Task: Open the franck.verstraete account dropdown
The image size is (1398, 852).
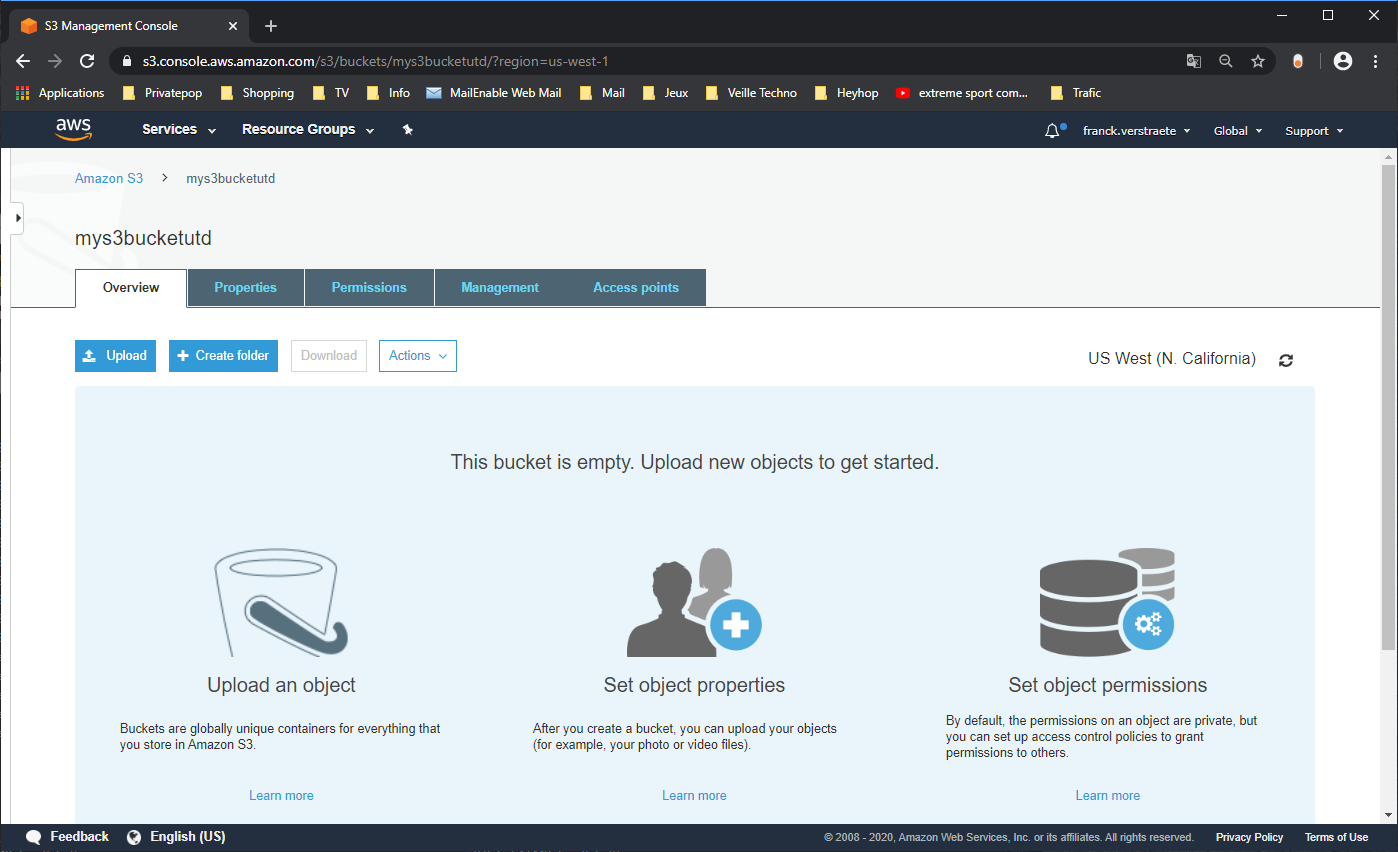Action: tap(1137, 131)
